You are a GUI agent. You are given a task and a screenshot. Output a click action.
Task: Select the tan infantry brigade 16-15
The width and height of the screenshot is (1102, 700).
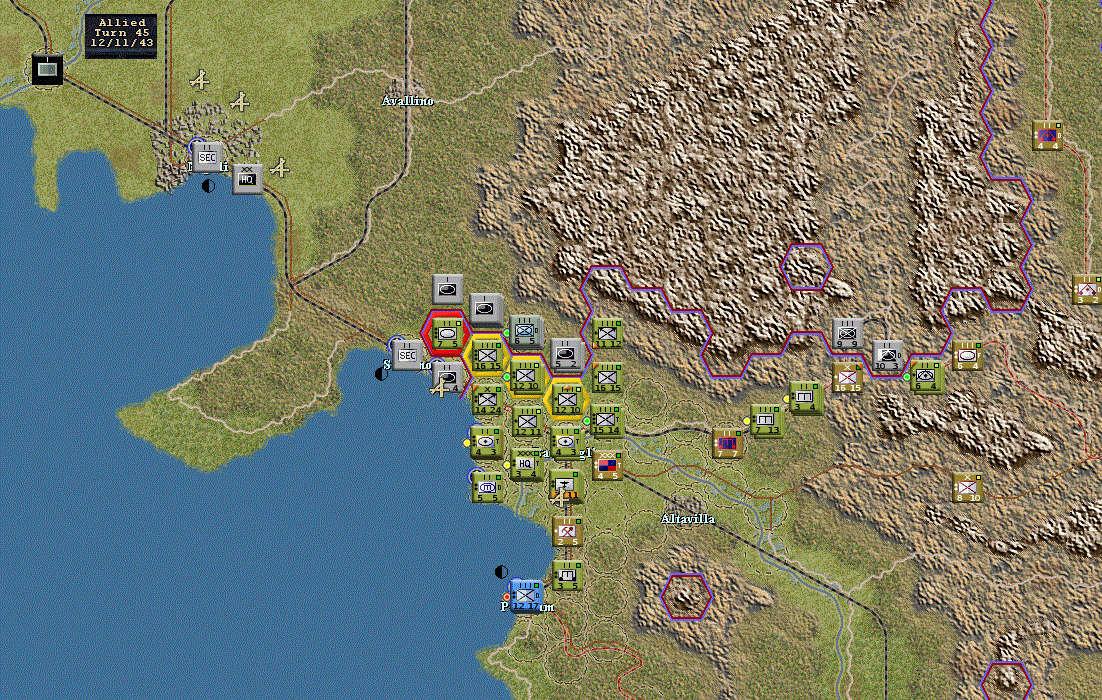click(x=846, y=377)
